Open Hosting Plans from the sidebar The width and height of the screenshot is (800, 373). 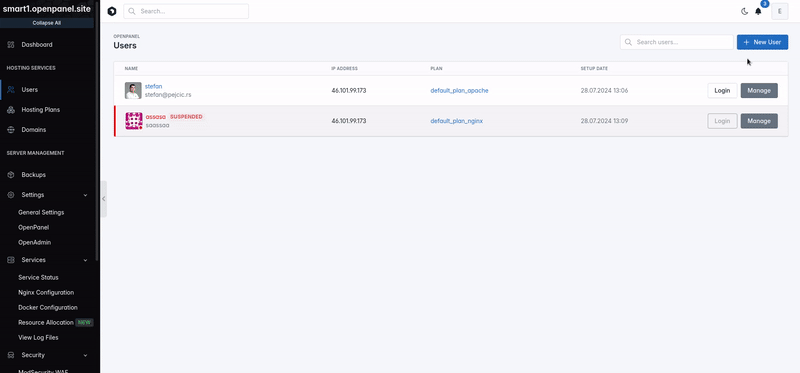pos(40,110)
